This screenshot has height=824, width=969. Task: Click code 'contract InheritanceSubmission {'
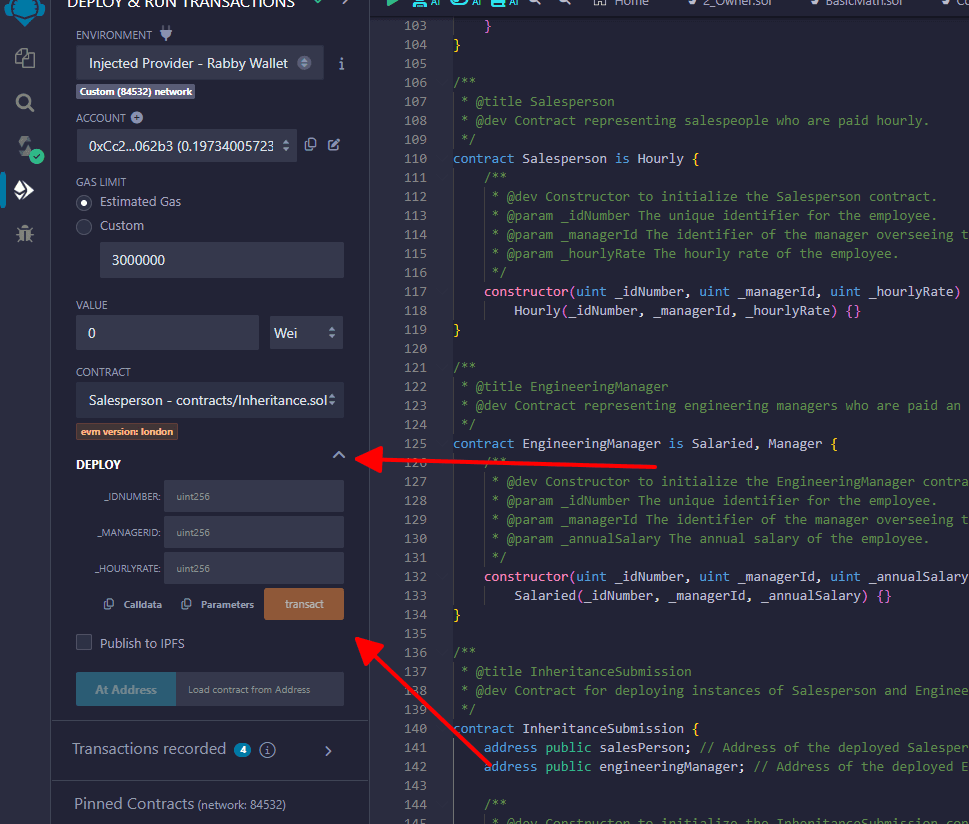click(576, 729)
